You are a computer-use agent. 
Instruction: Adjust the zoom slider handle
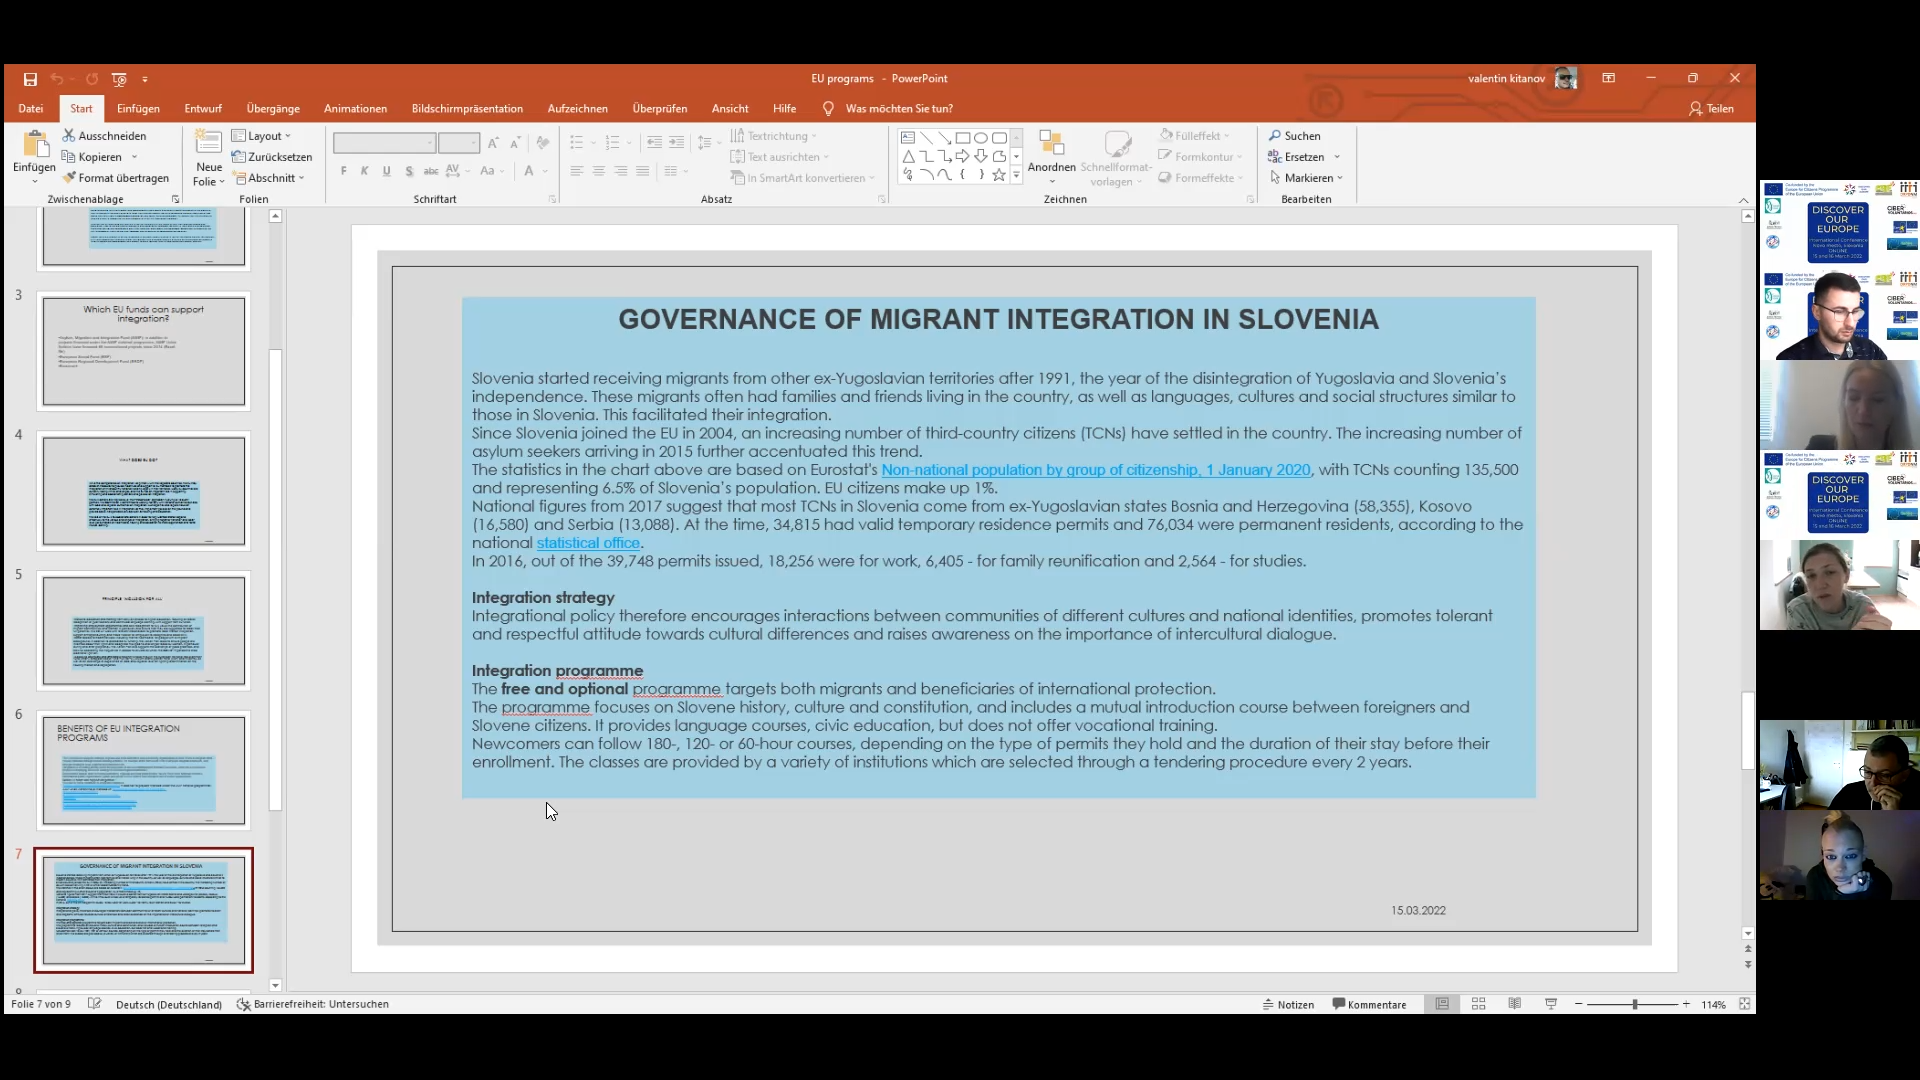coord(1635,1004)
